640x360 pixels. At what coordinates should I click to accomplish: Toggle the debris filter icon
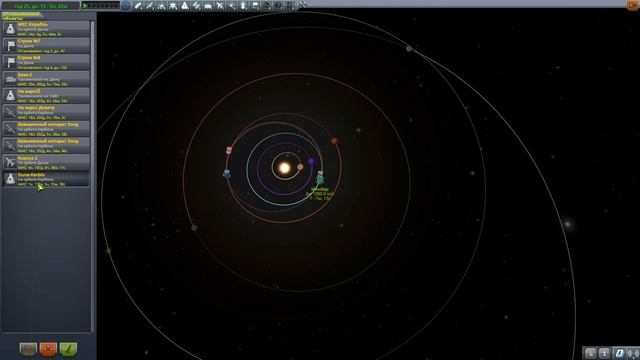[x=138, y=6]
